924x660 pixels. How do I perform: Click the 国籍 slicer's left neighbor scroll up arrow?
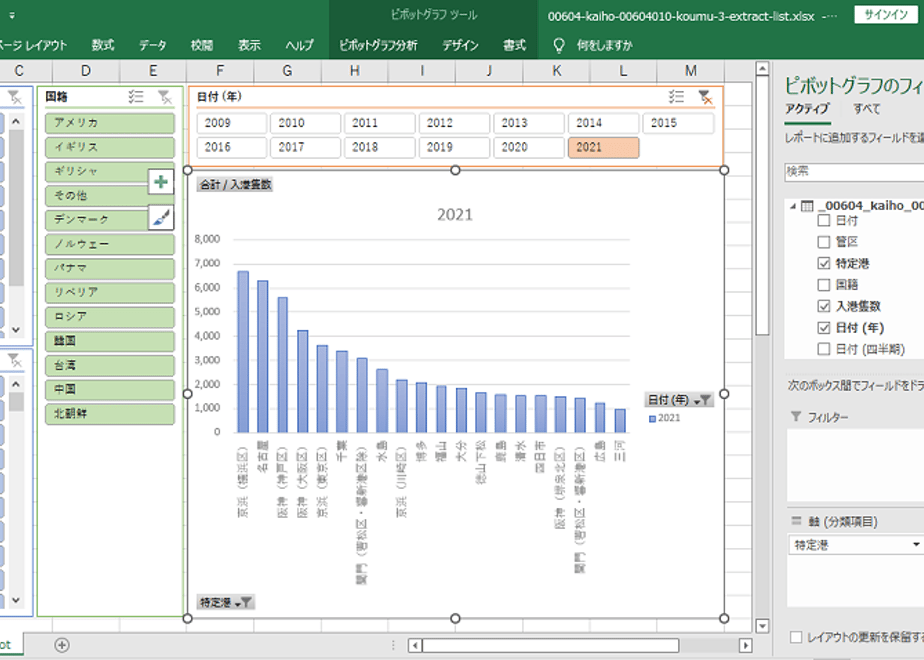pyautogui.click(x=16, y=122)
